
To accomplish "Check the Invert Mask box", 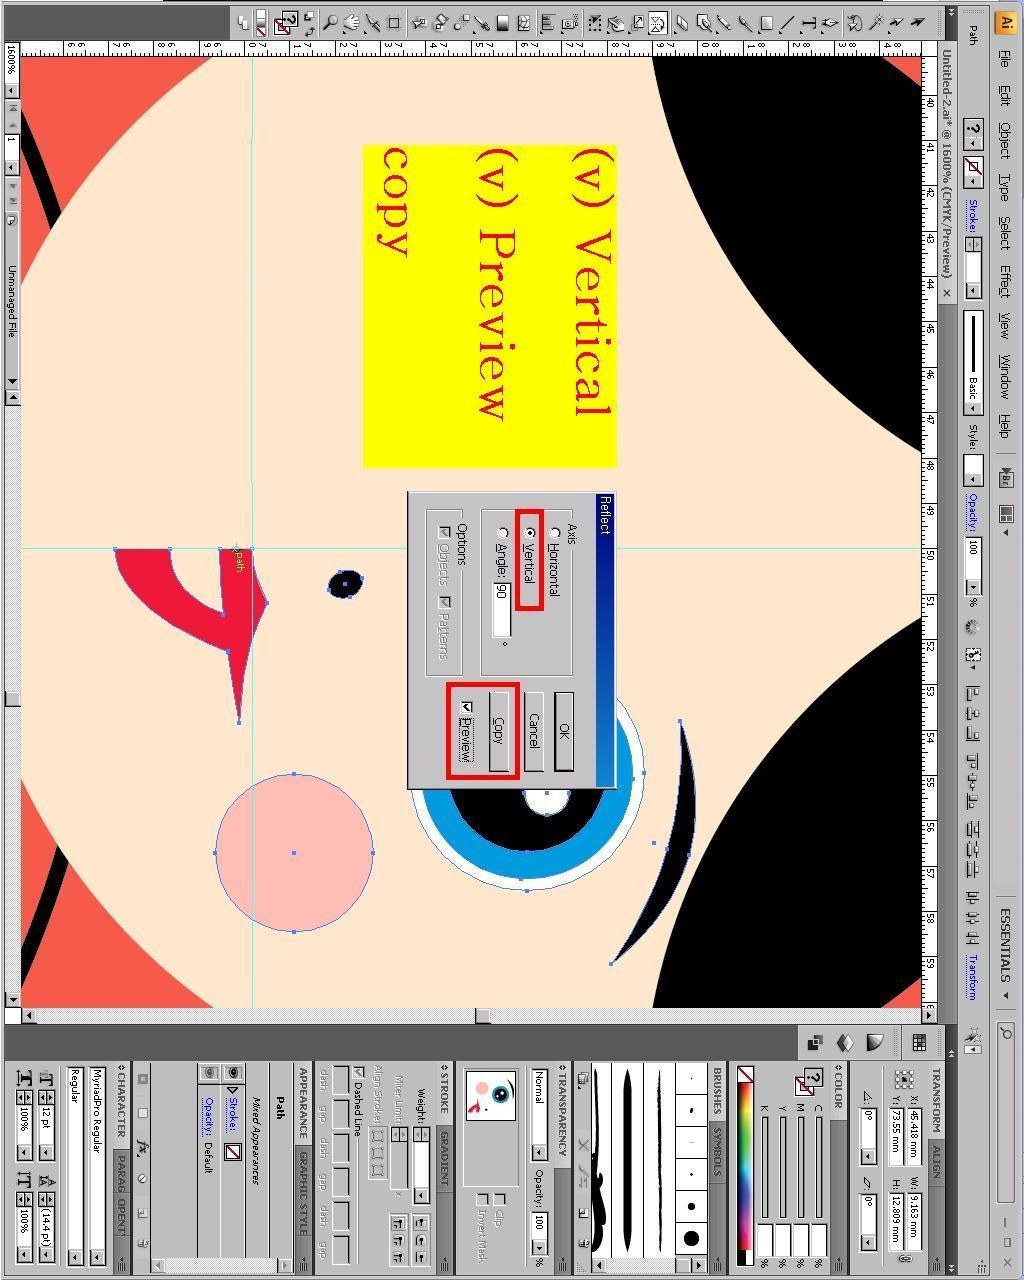I will coord(483,1199).
